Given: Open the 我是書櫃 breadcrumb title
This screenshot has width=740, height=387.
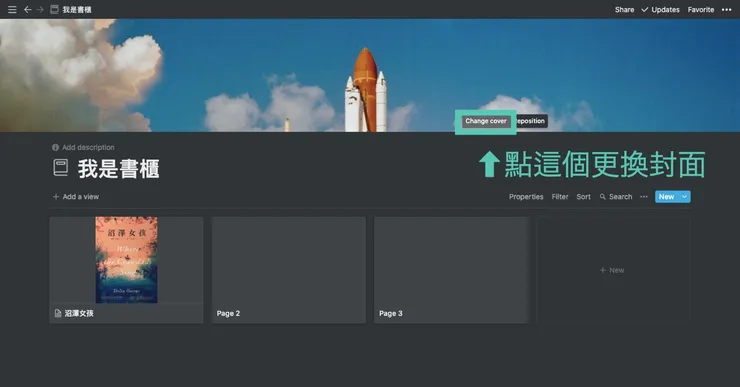Looking at the screenshot, I should click(x=77, y=9).
